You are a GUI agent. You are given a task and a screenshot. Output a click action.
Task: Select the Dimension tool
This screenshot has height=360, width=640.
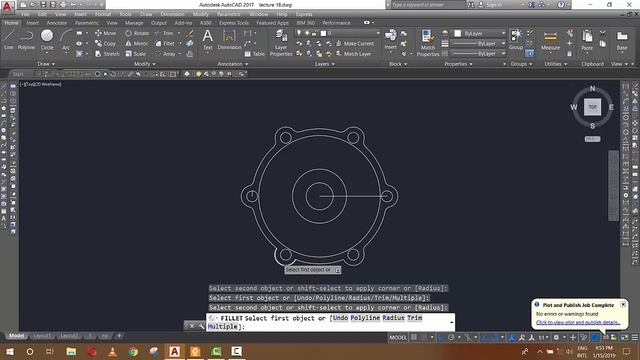[x=229, y=40]
